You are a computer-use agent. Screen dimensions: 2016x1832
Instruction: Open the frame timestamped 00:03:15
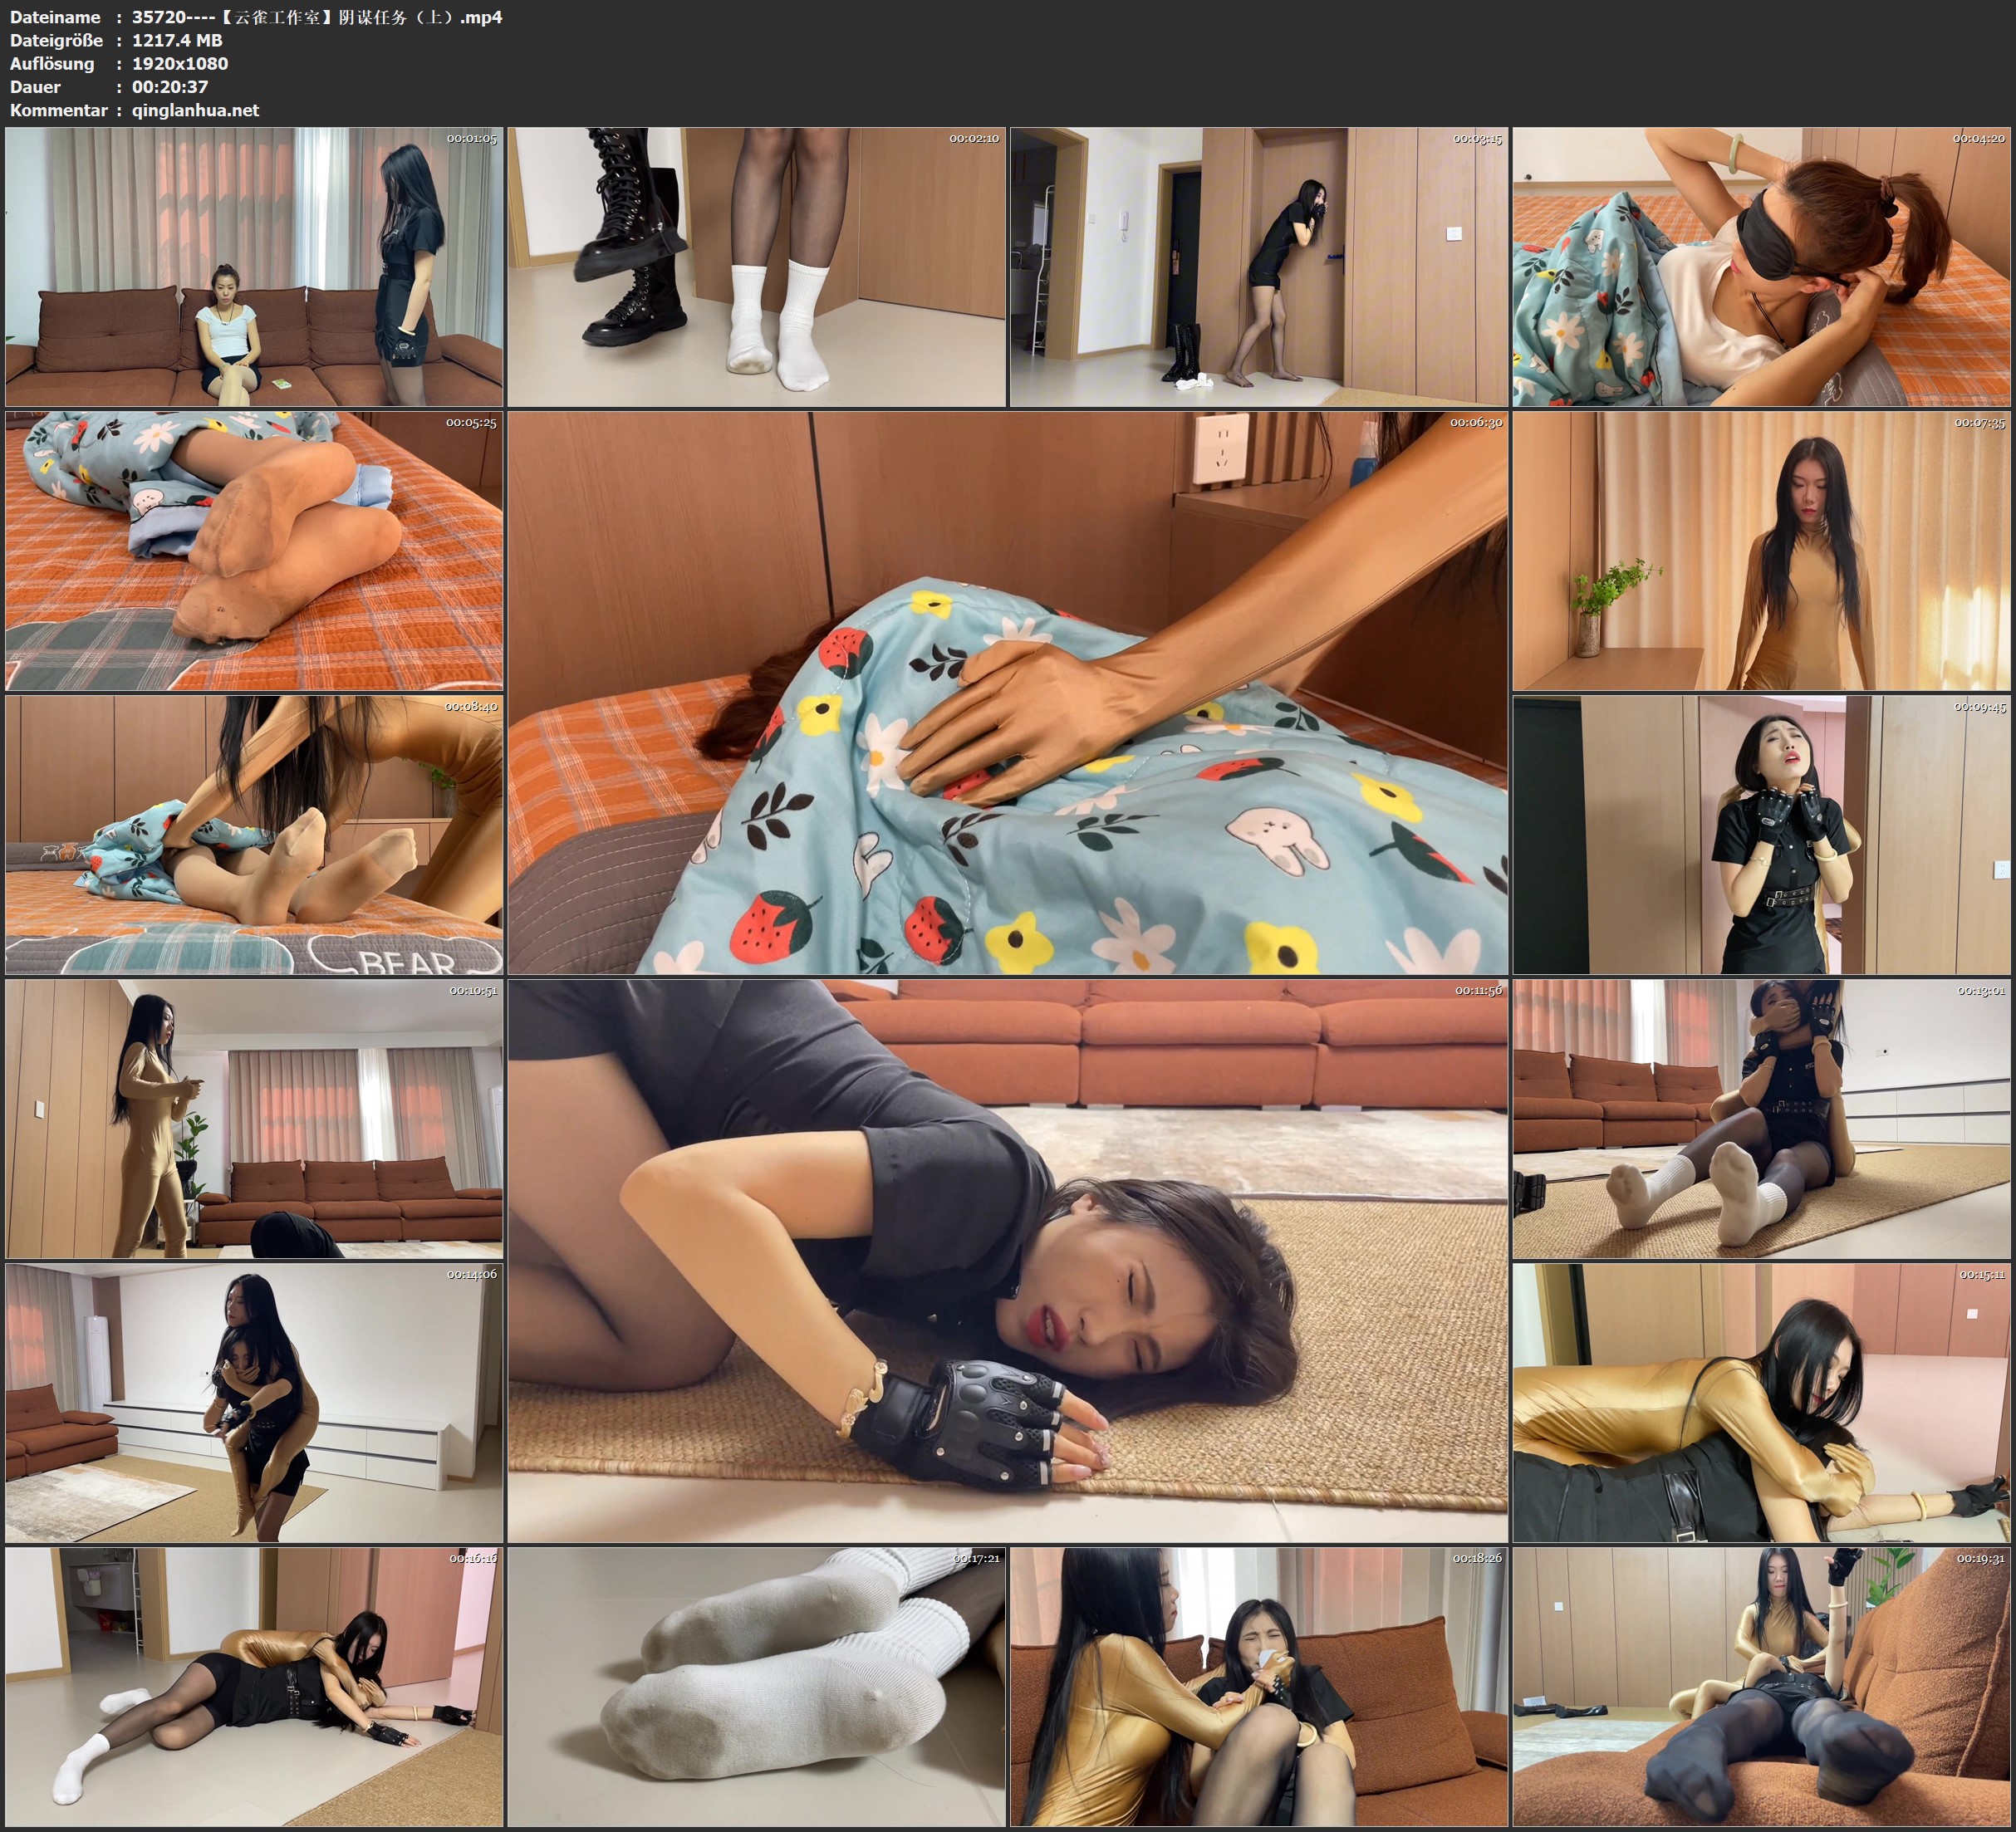click(1258, 266)
